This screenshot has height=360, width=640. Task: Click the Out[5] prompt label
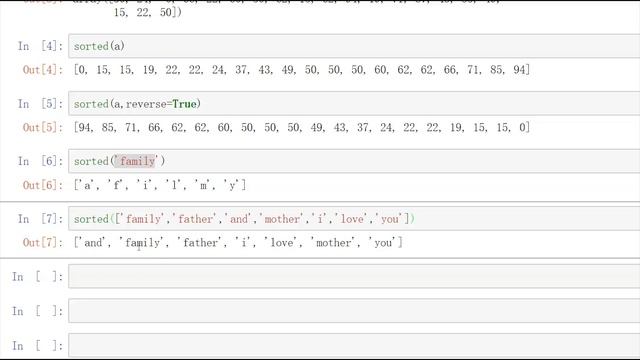pyautogui.click(x=43, y=127)
